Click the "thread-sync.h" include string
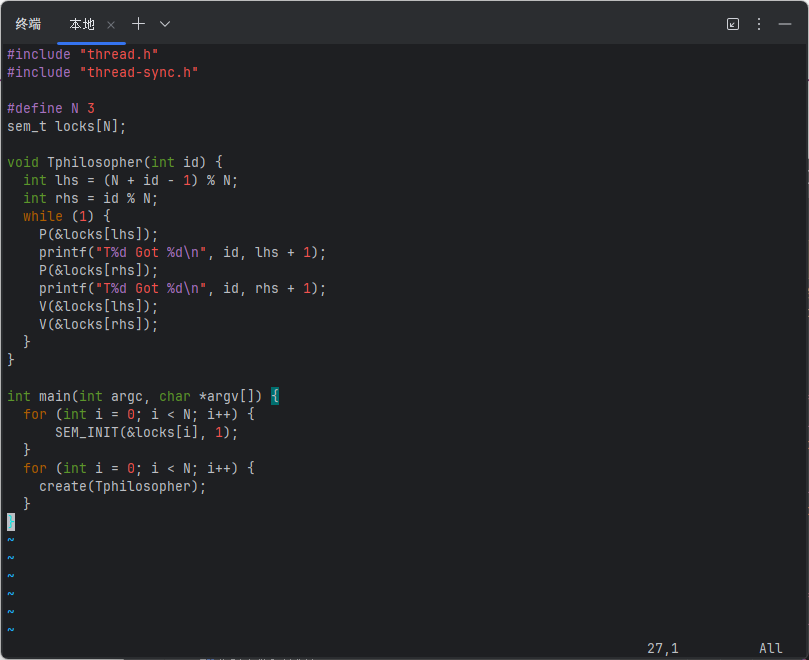The width and height of the screenshot is (809, 660). pyautogui.click(x=139, y=72)
